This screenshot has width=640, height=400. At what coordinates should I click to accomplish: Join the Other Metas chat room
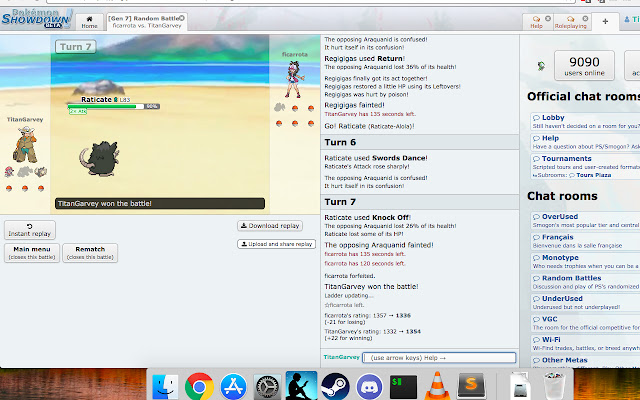584,362
